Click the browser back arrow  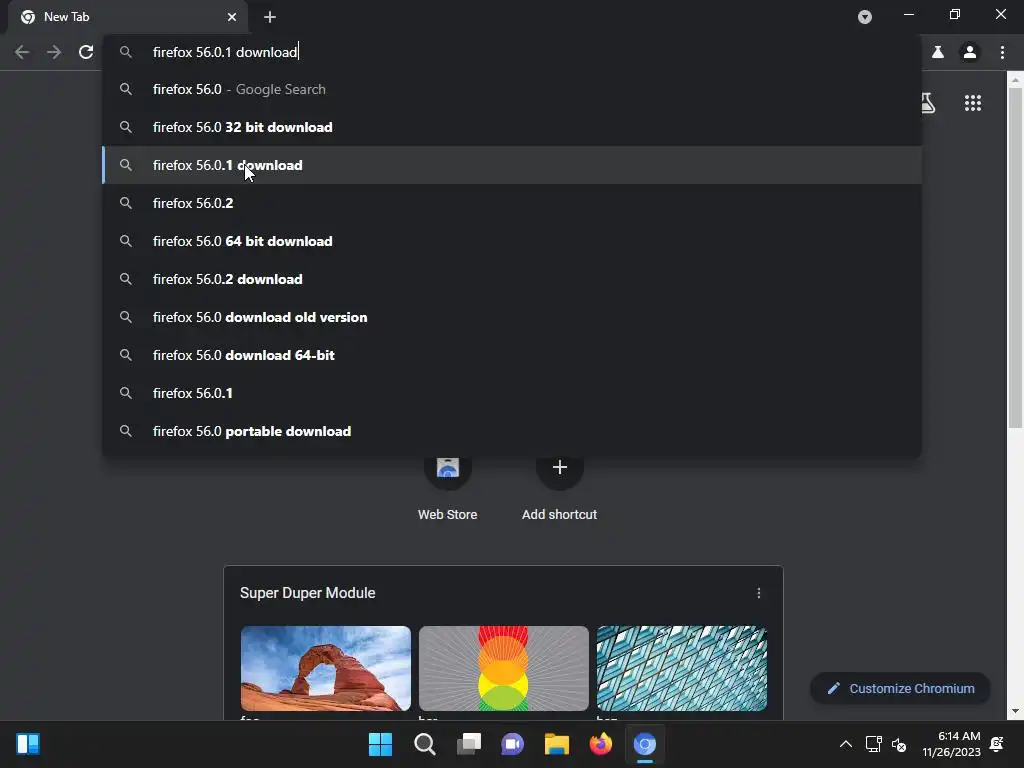(x=22, y=52)
